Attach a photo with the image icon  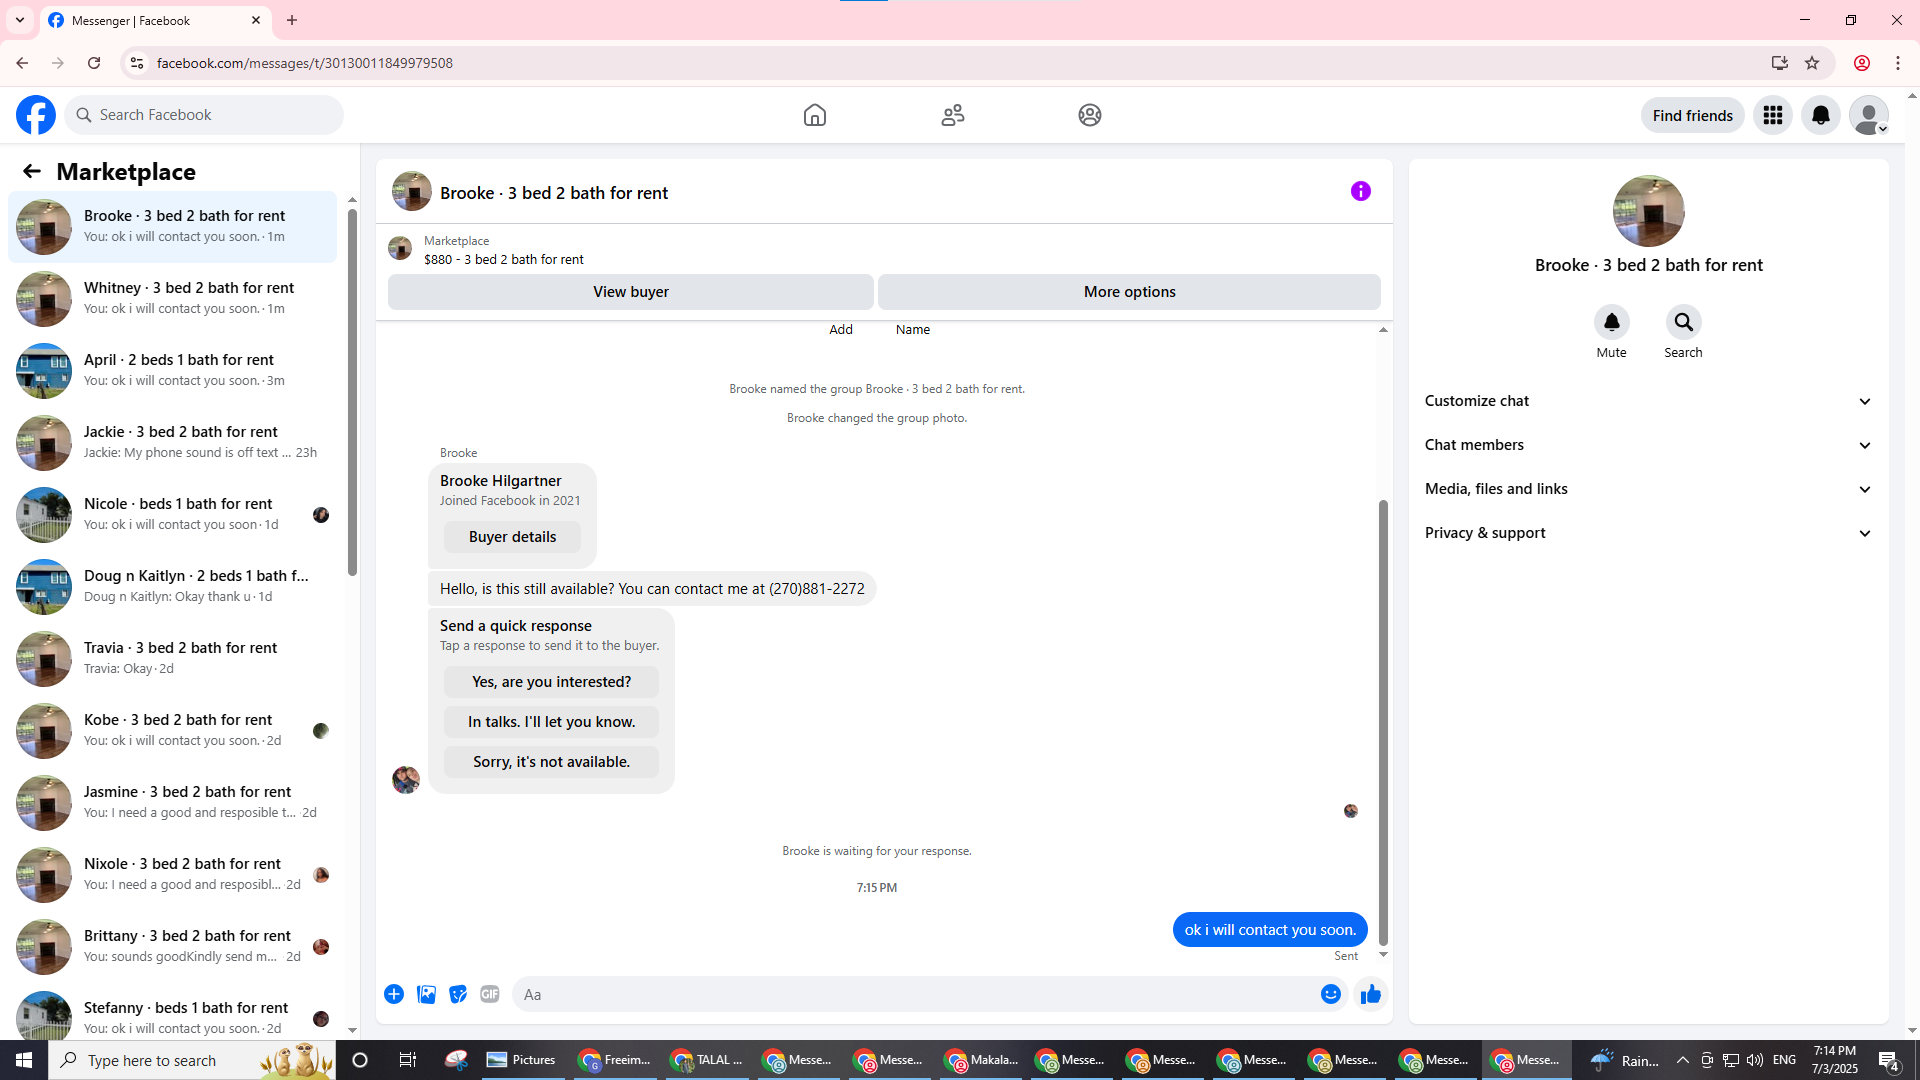pyautogui.click(x=426, y=994)
